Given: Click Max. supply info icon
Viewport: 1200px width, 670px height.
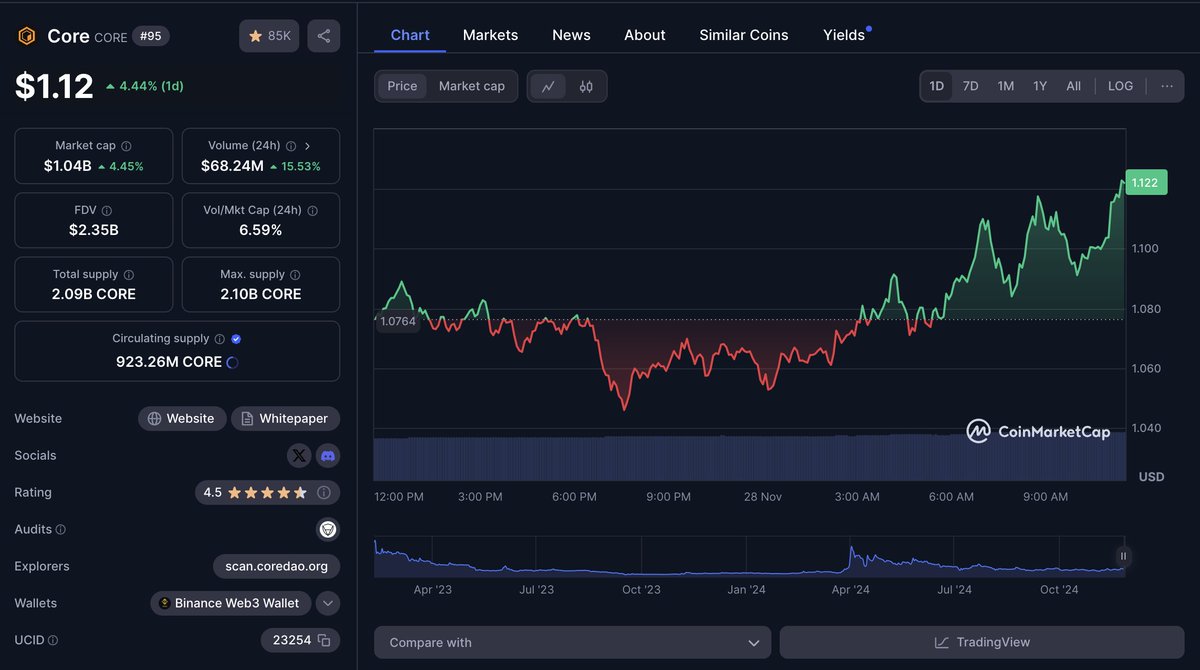Looking at the screenshot, I should pyautogui.click(x=295, y=275).
